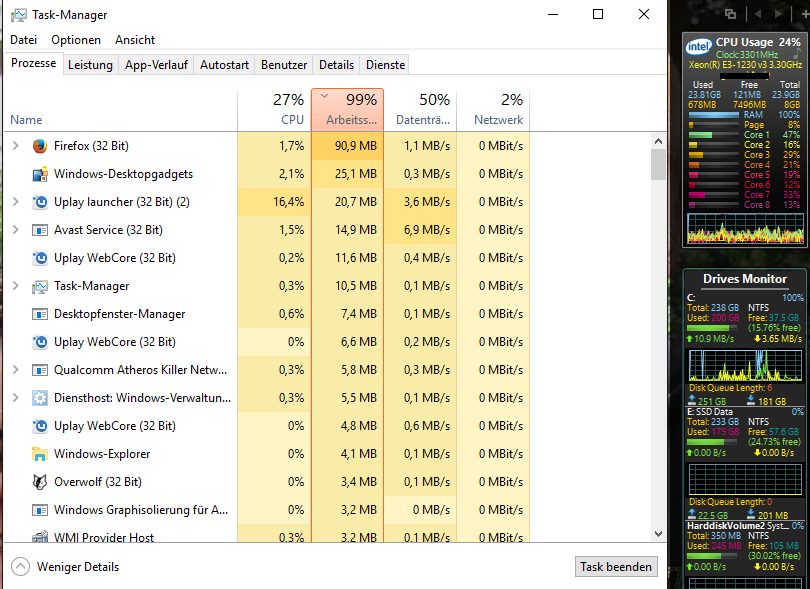Switch to the Dienste tab
The width and height of the screenshot is (810, 589).
[x=385, y=65]
